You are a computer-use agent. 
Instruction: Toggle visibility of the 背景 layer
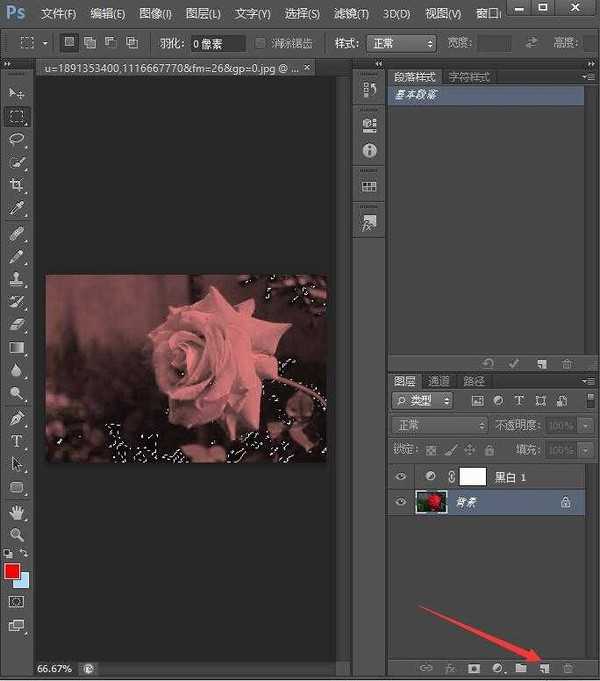click(x=401, y=503)
